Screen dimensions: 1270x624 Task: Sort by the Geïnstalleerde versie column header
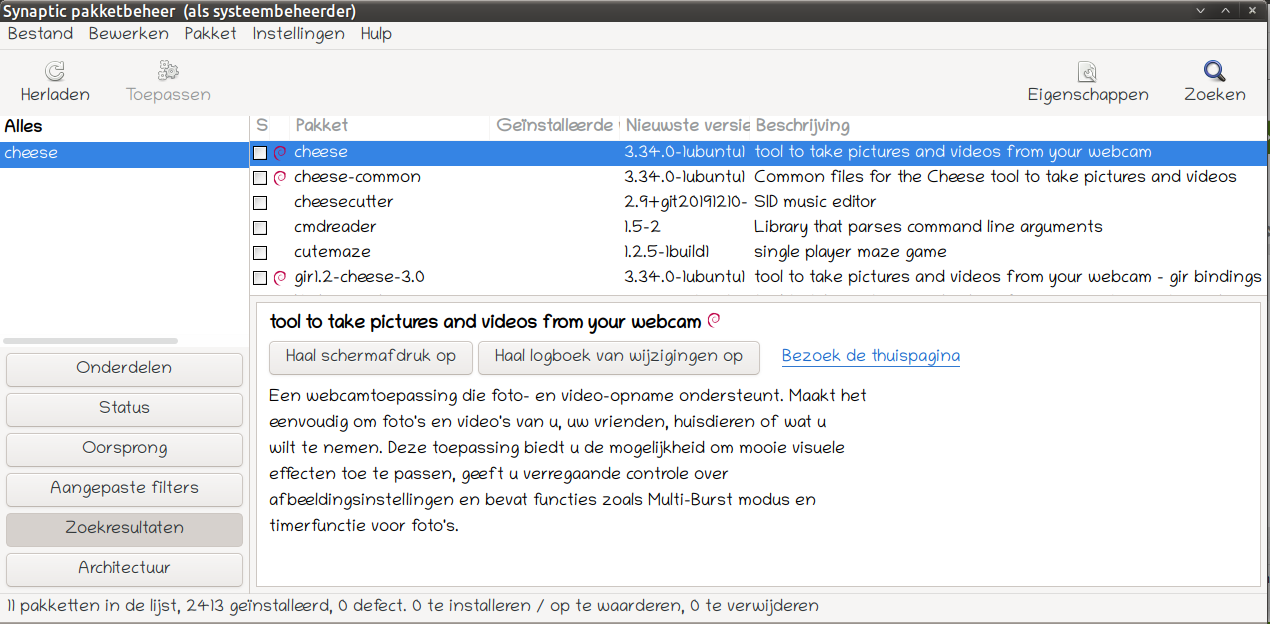click(x=556, y=126)
